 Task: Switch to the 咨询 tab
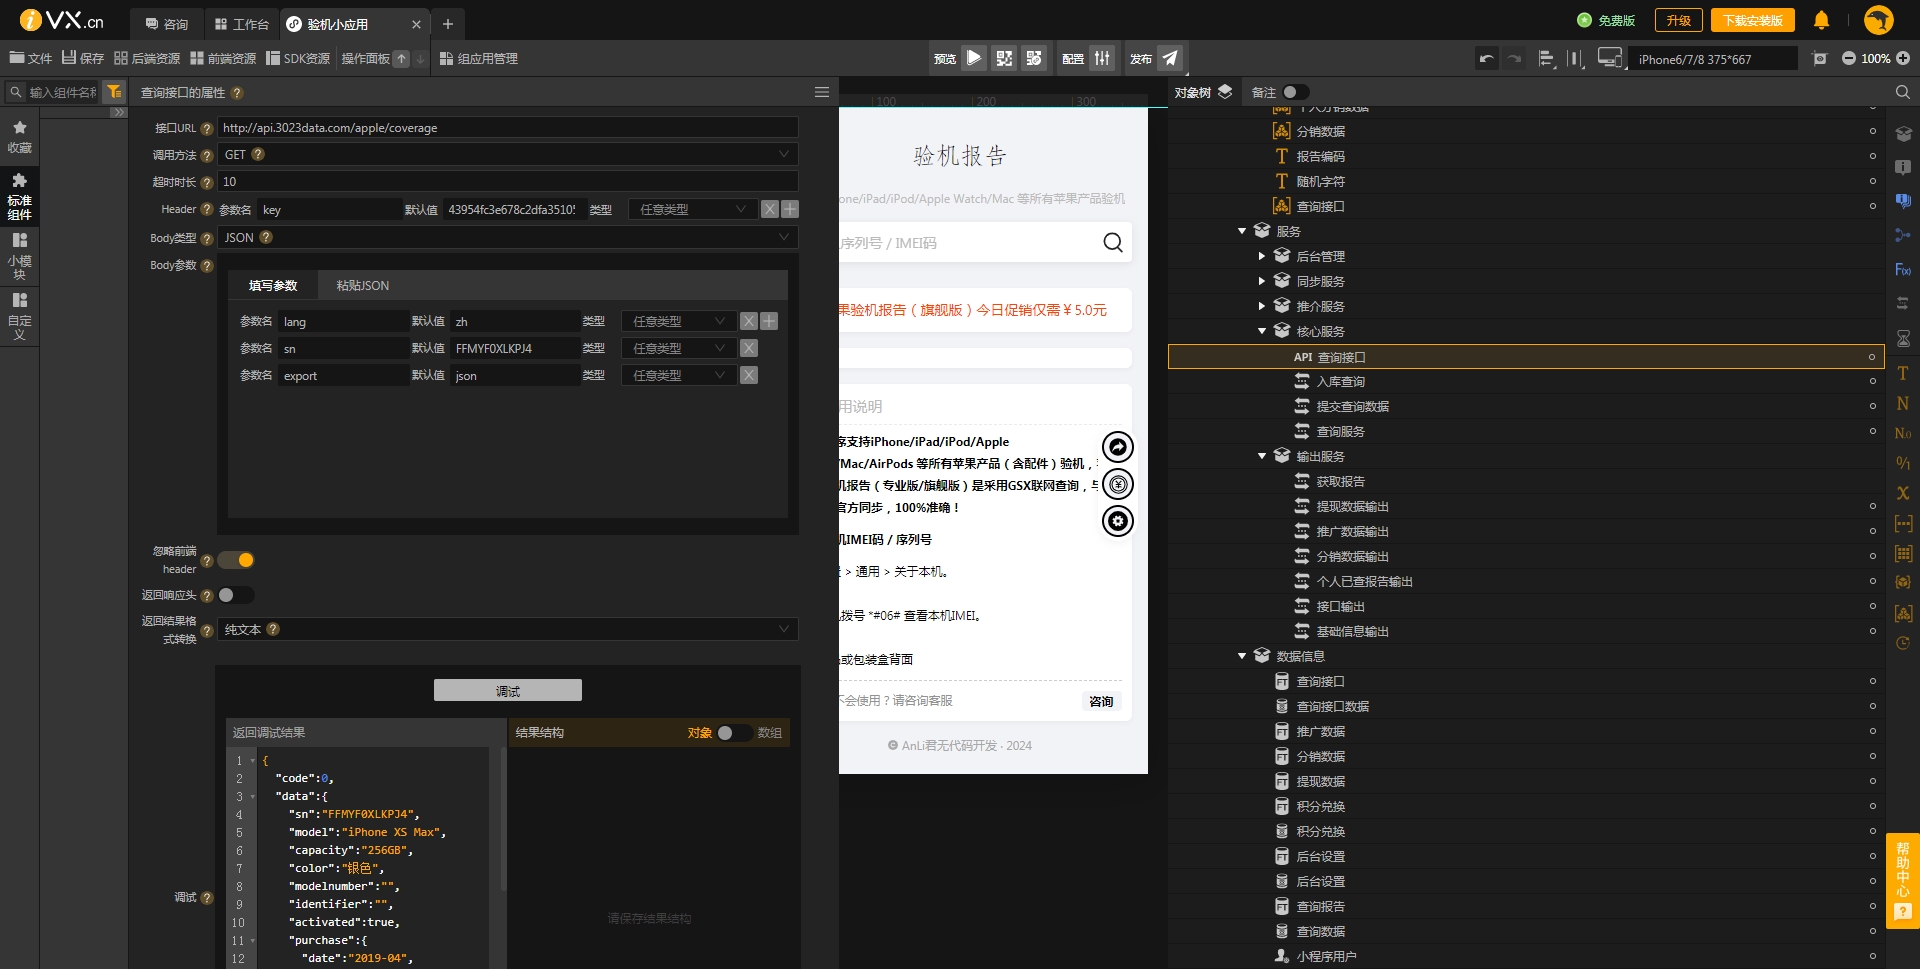point(166,24)
